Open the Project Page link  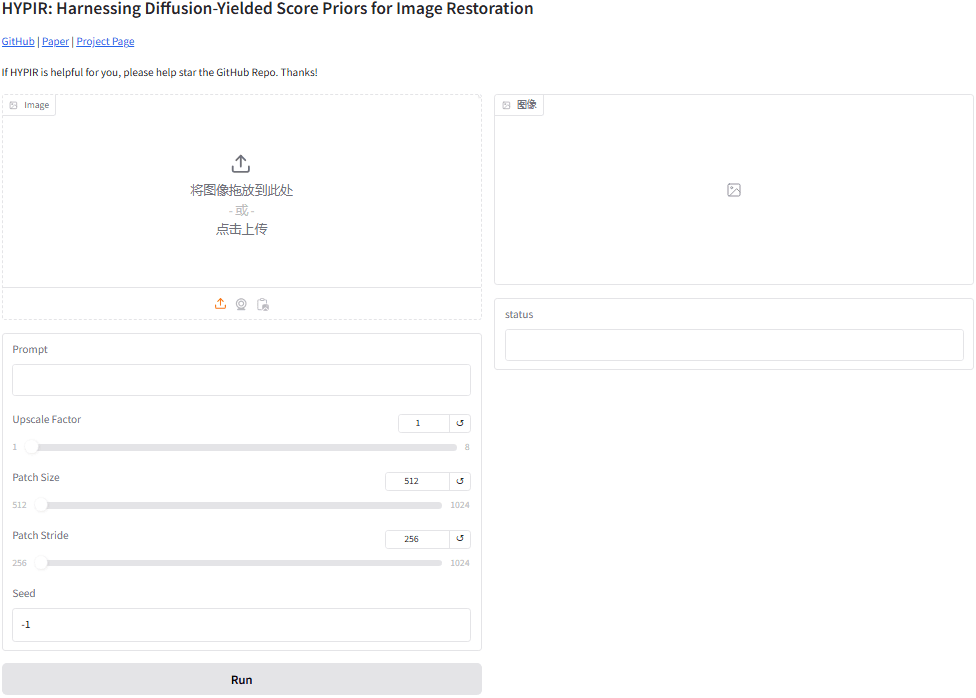coord(105,42)
